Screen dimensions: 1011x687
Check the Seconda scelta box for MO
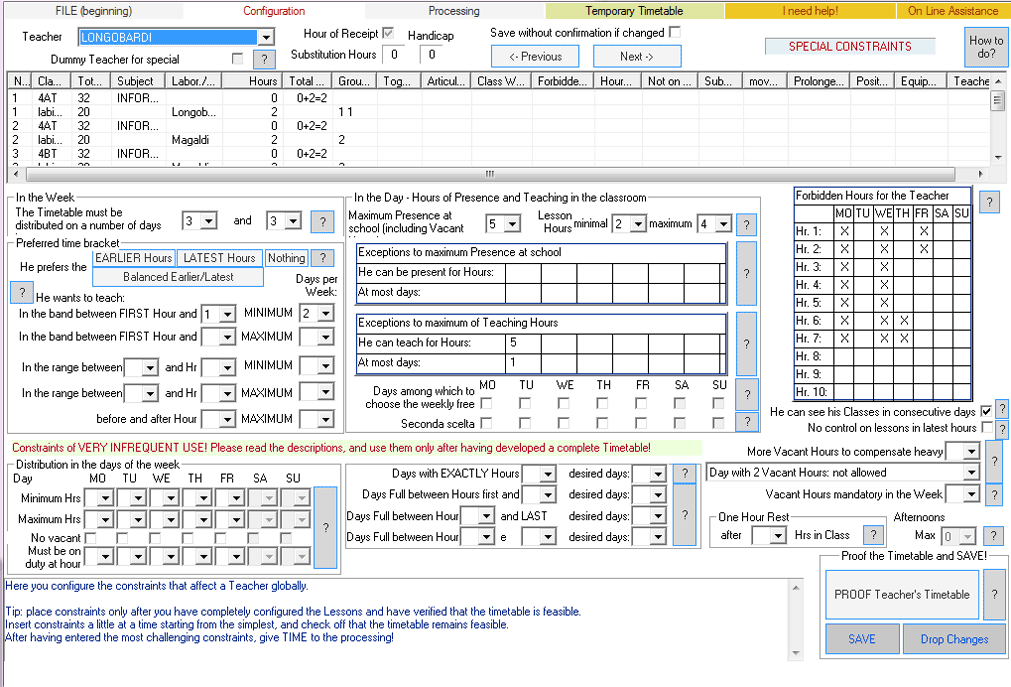point(487,423)
